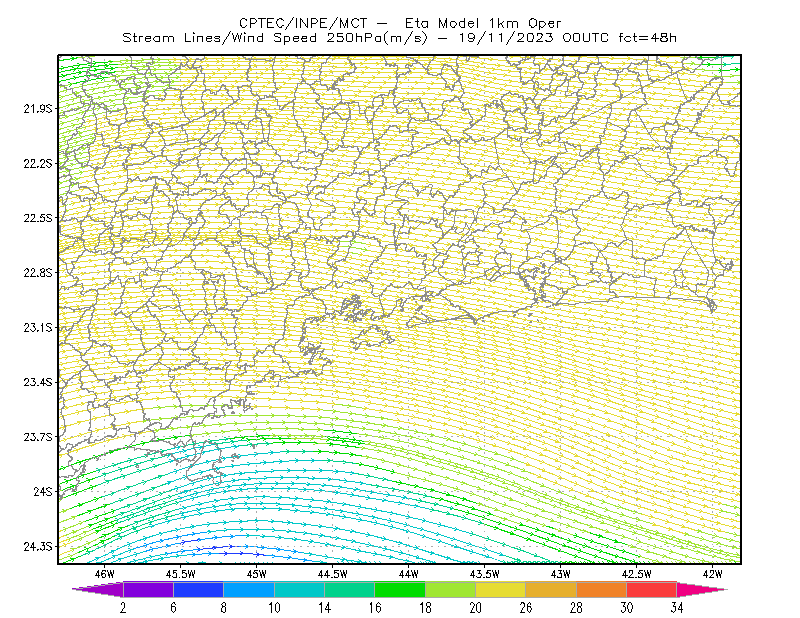Select the gold swatch between 26 and 28
This screenshot has height=618, width=800.
point(551,589)
